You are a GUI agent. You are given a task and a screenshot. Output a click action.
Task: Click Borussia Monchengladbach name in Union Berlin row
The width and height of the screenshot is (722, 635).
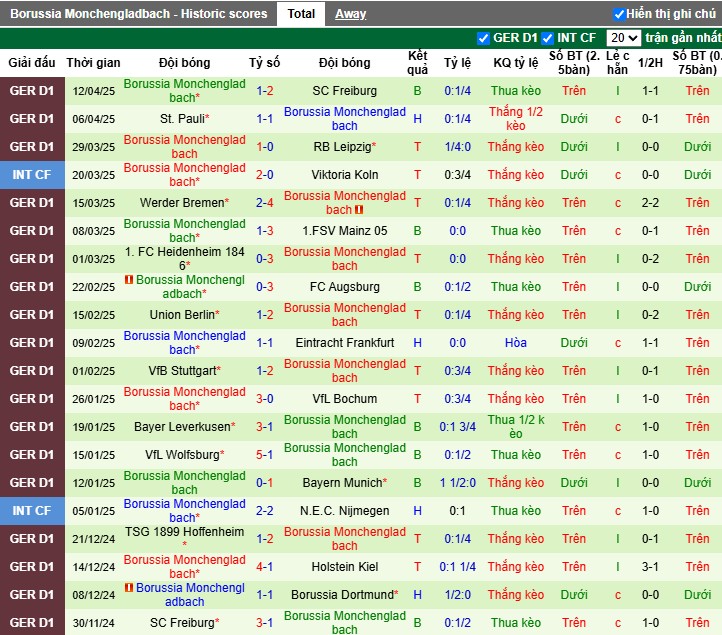344,315
